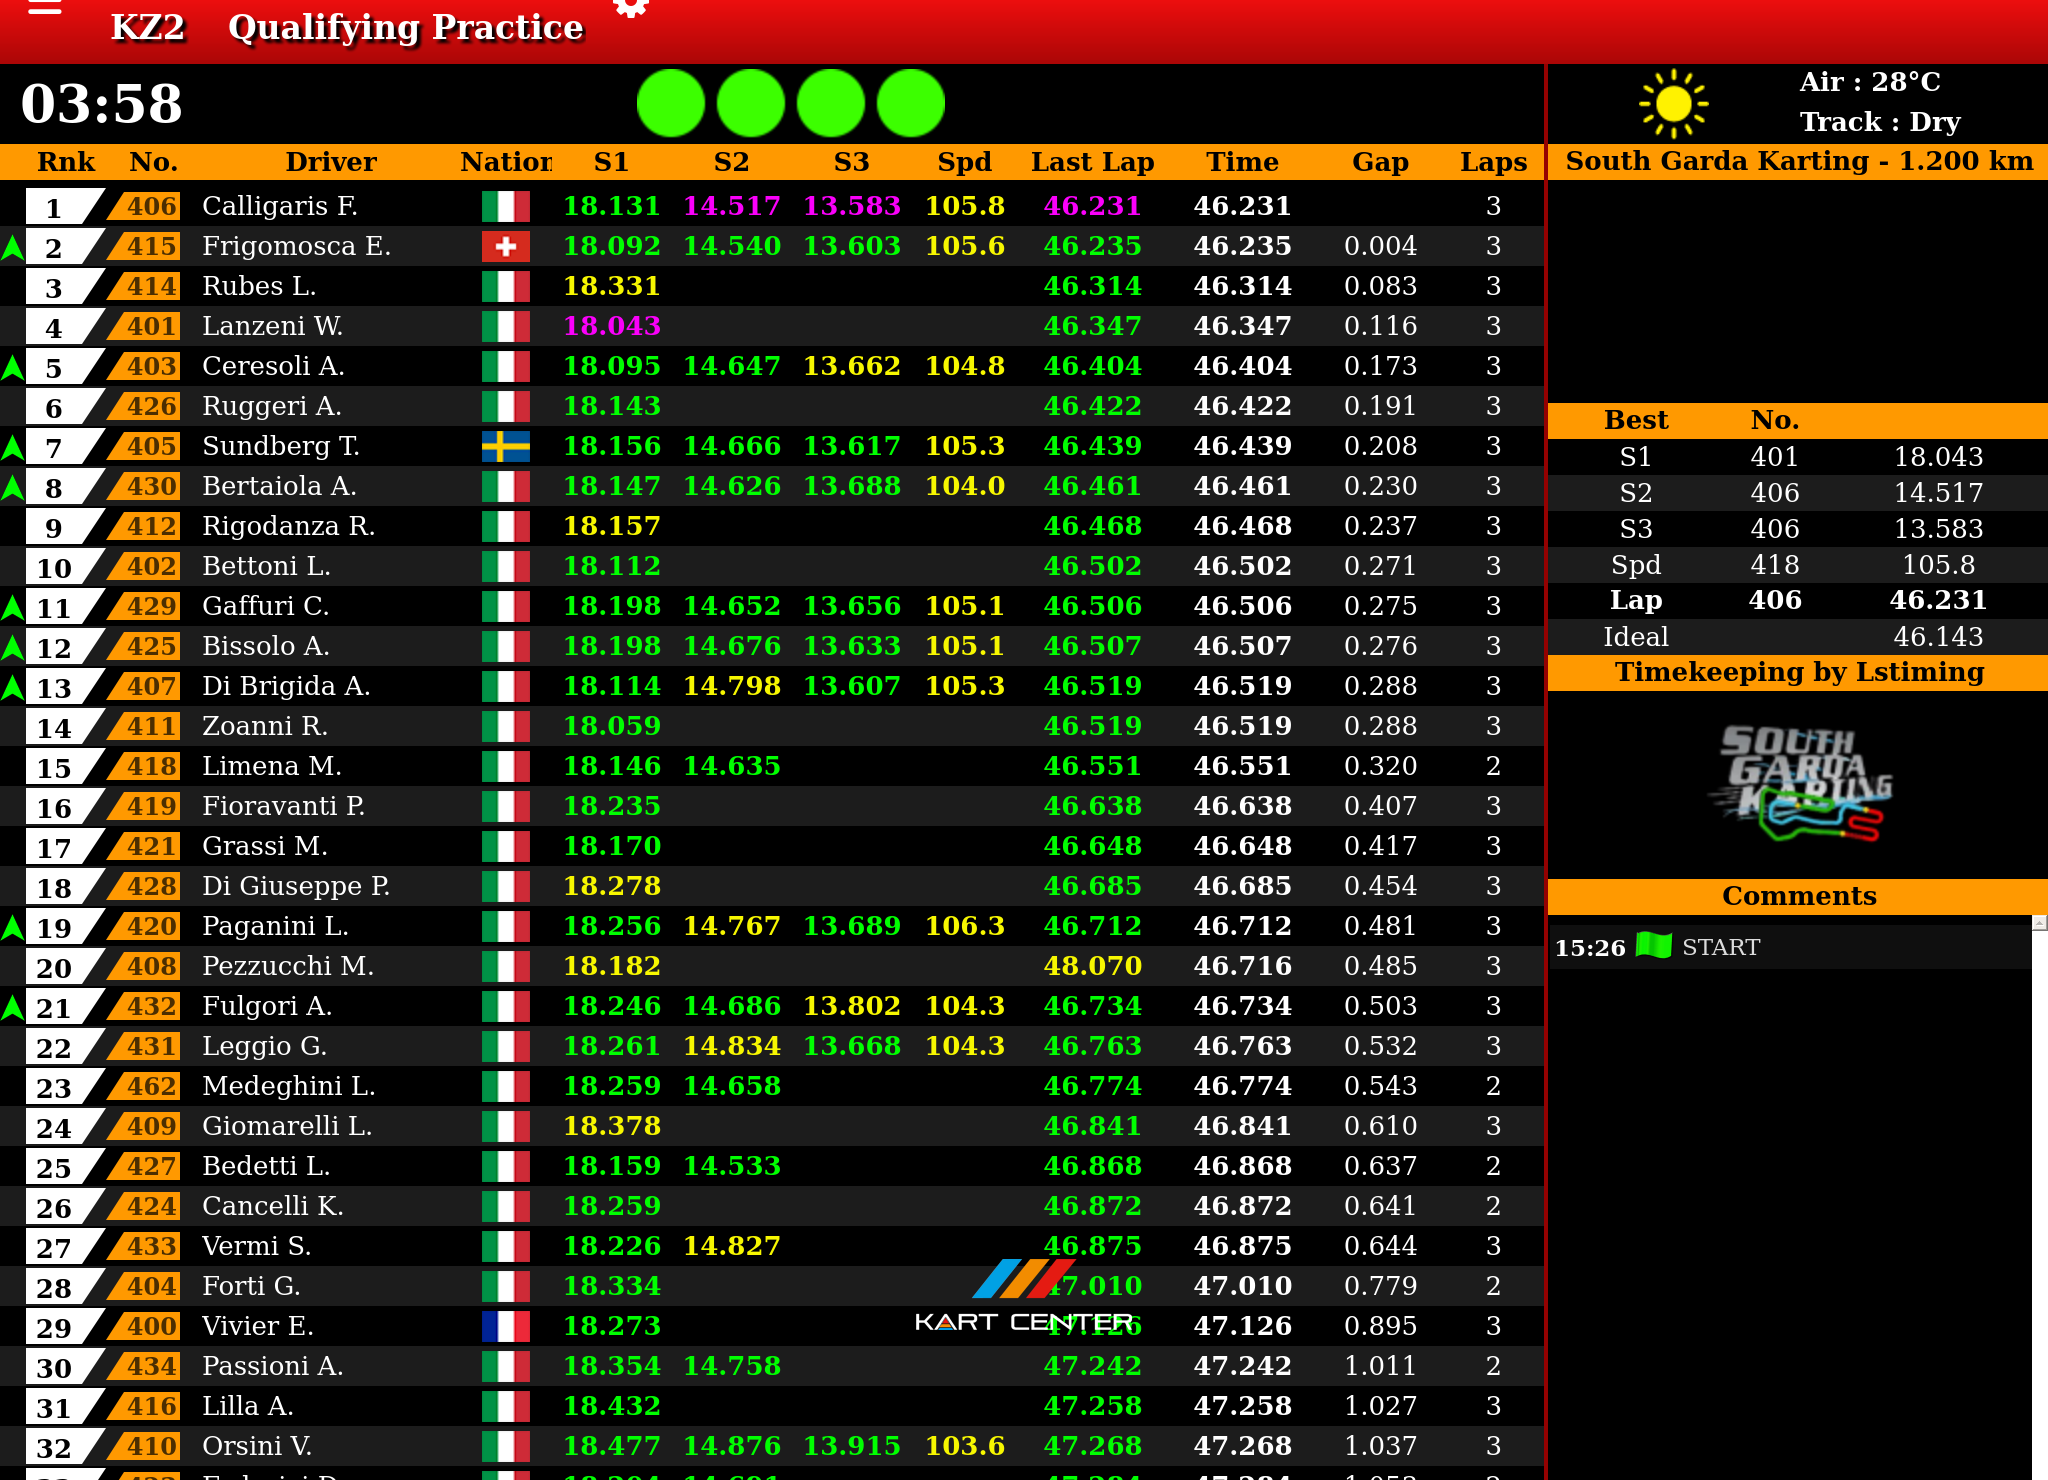2048x1480 pixels.
Task: Click the Qualifying Practice session title
Action: click(405, 28)
